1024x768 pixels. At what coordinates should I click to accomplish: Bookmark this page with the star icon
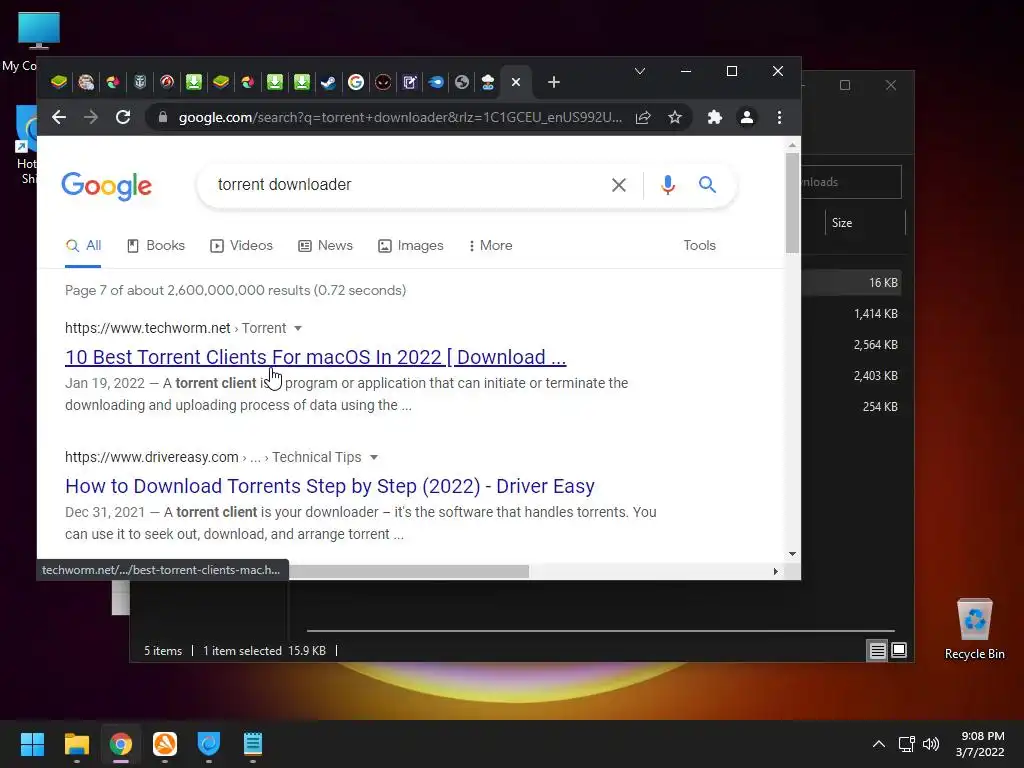(675, 118)
